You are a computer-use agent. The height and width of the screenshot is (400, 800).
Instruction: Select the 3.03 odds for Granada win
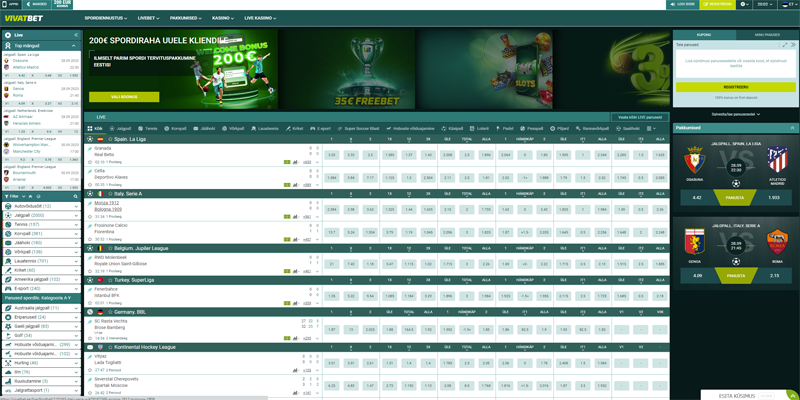(332, 155)
